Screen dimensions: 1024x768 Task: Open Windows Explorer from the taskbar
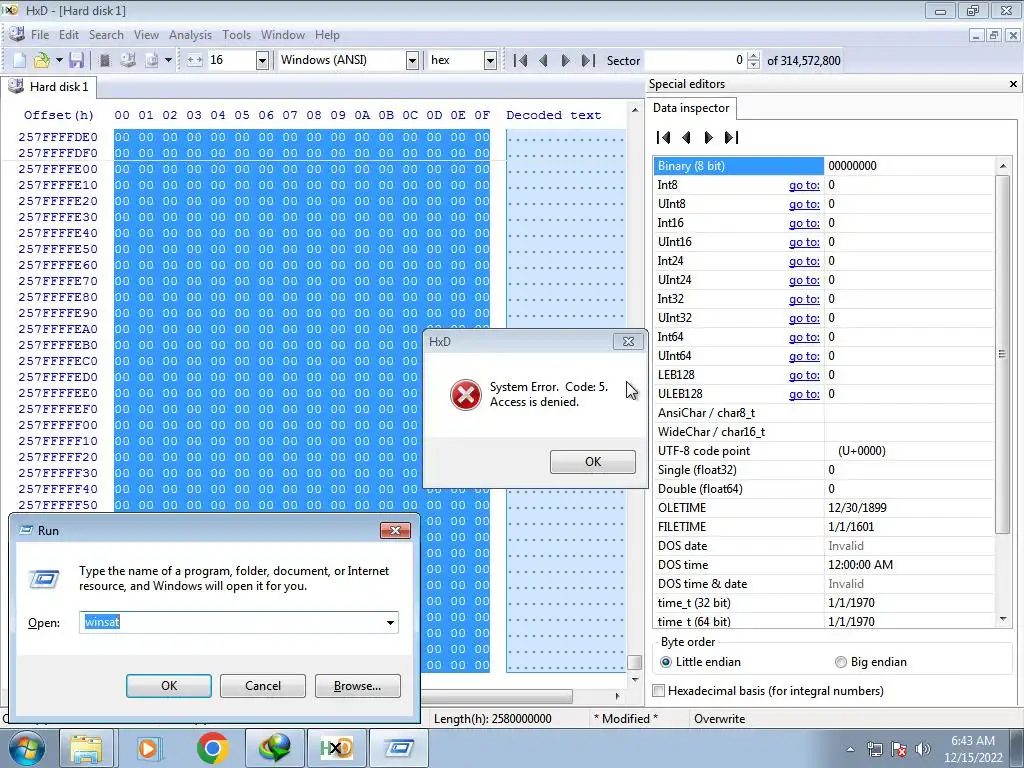click(x=86, y=748)
